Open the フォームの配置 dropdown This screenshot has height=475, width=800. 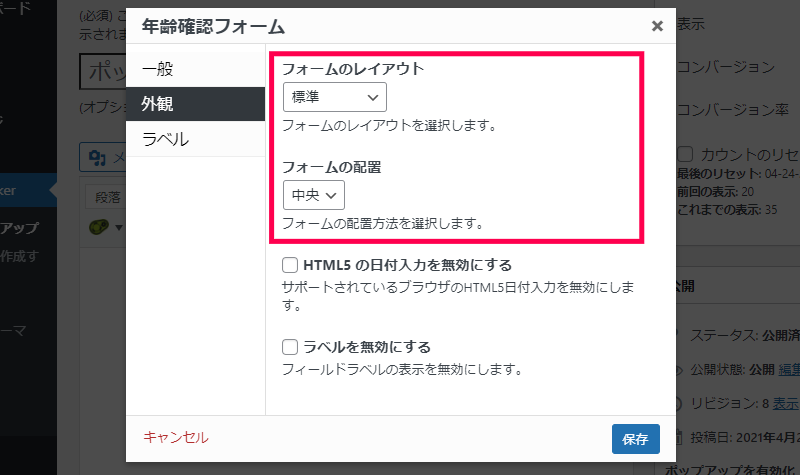point(314,195)
